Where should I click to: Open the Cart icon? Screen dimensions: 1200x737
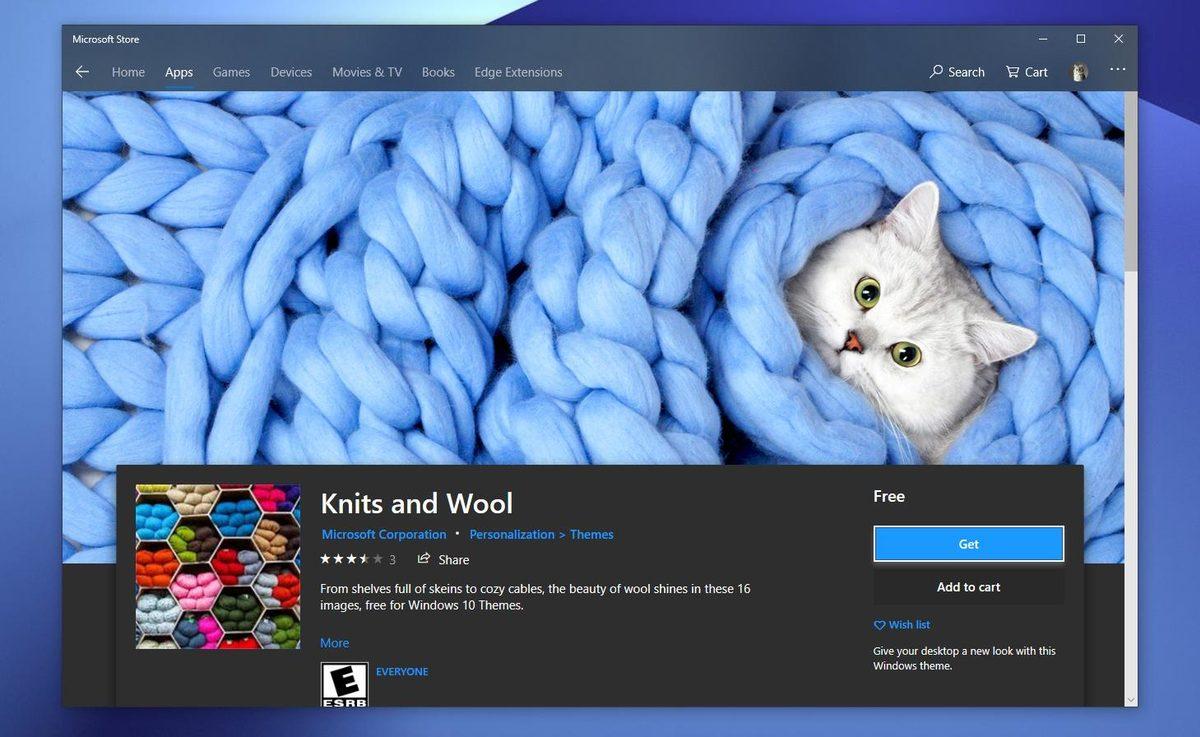coord(1026,72)
